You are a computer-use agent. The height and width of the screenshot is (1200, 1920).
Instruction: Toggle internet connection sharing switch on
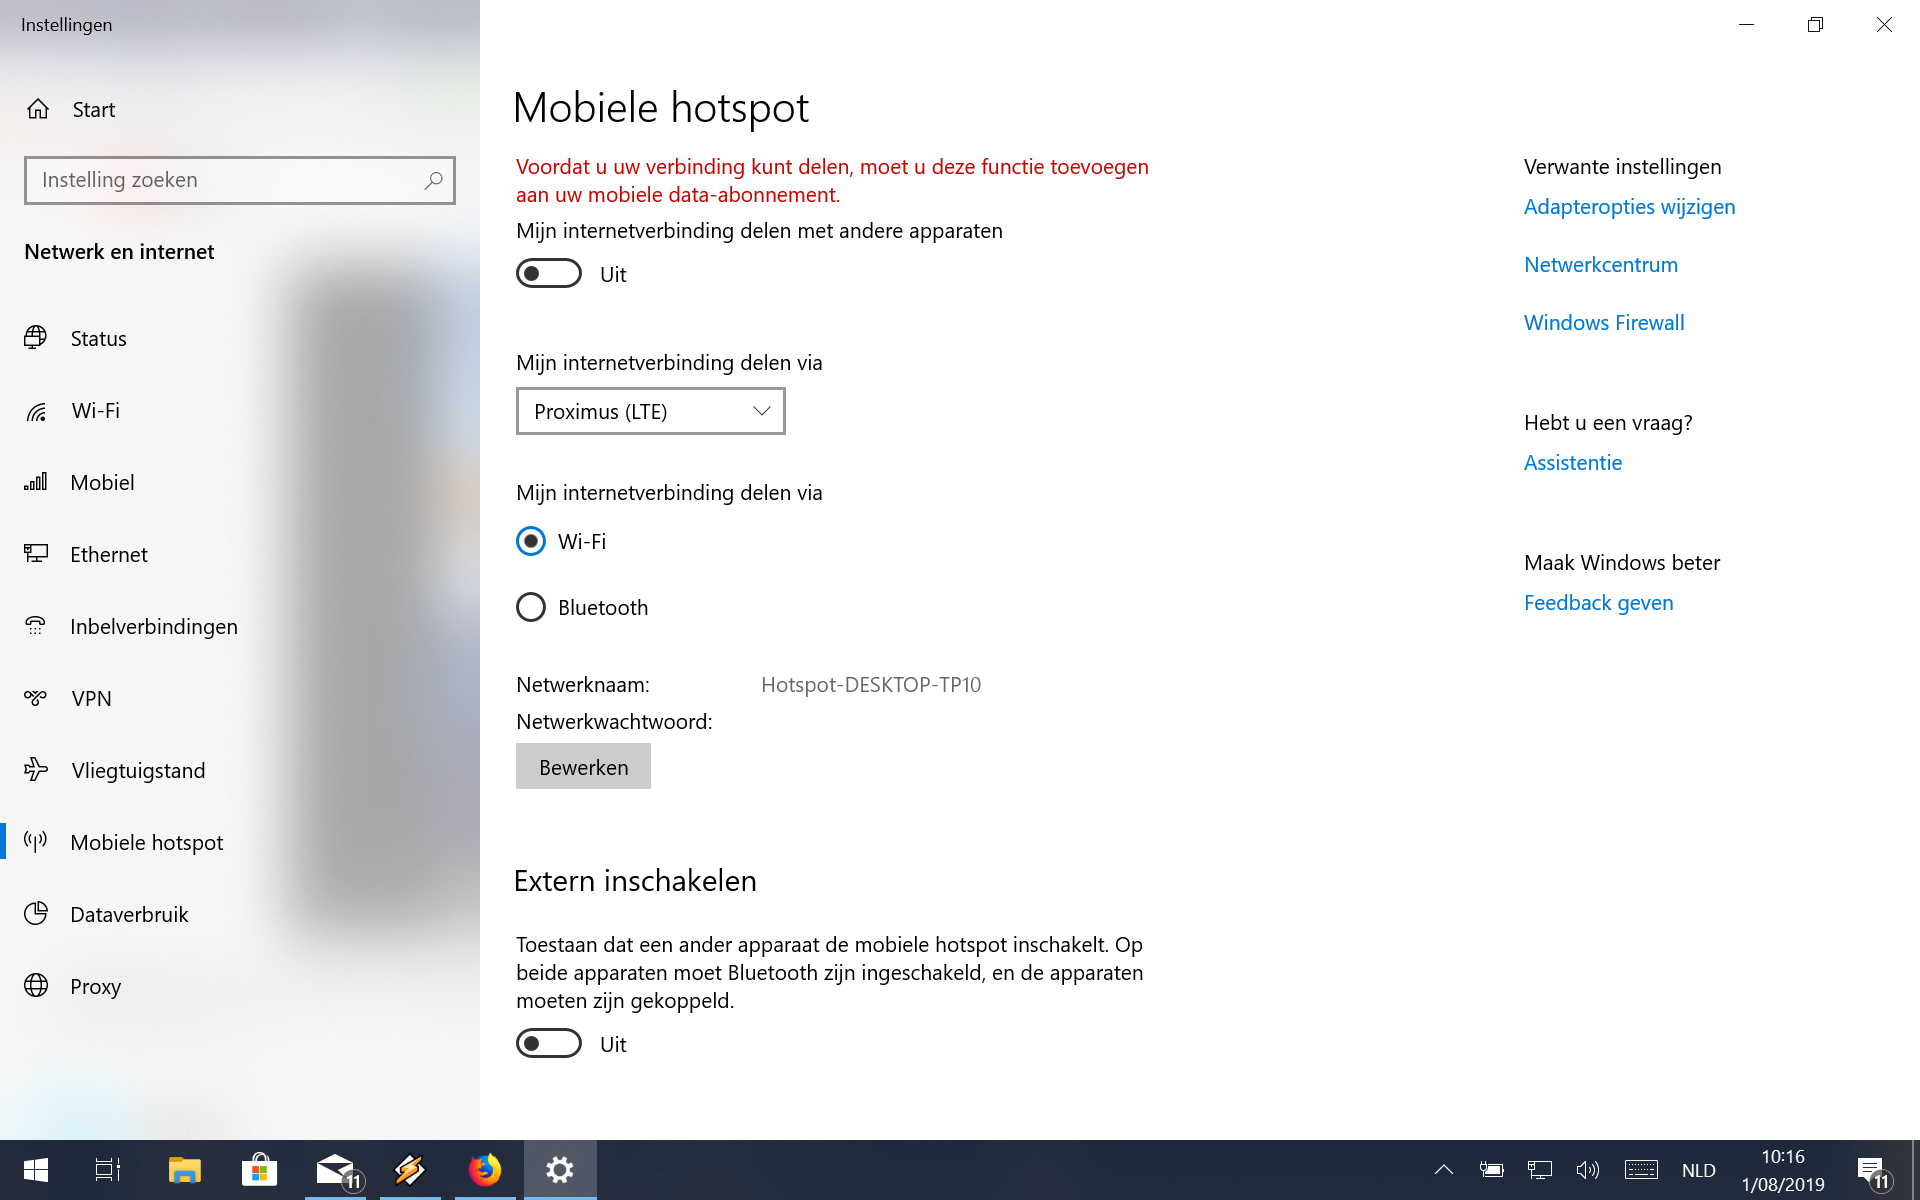549,274
